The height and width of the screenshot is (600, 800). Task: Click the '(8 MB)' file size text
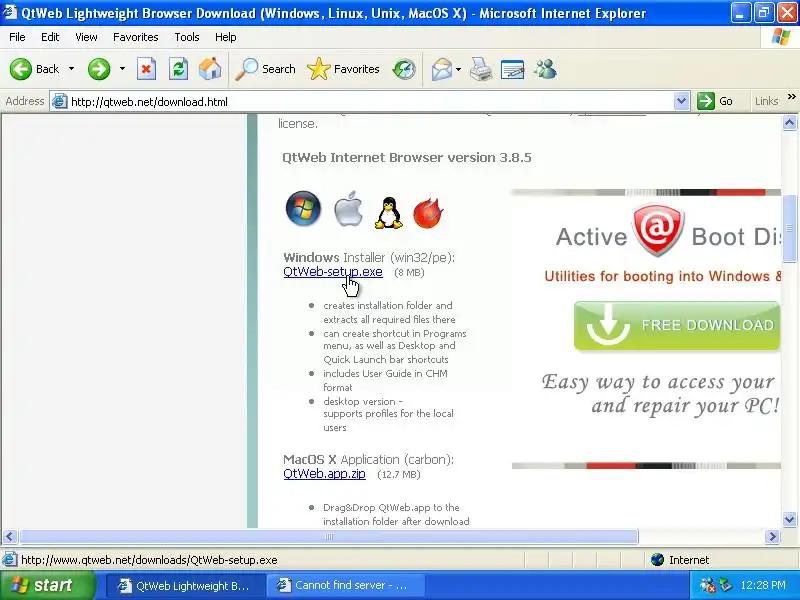coord(409,273)
